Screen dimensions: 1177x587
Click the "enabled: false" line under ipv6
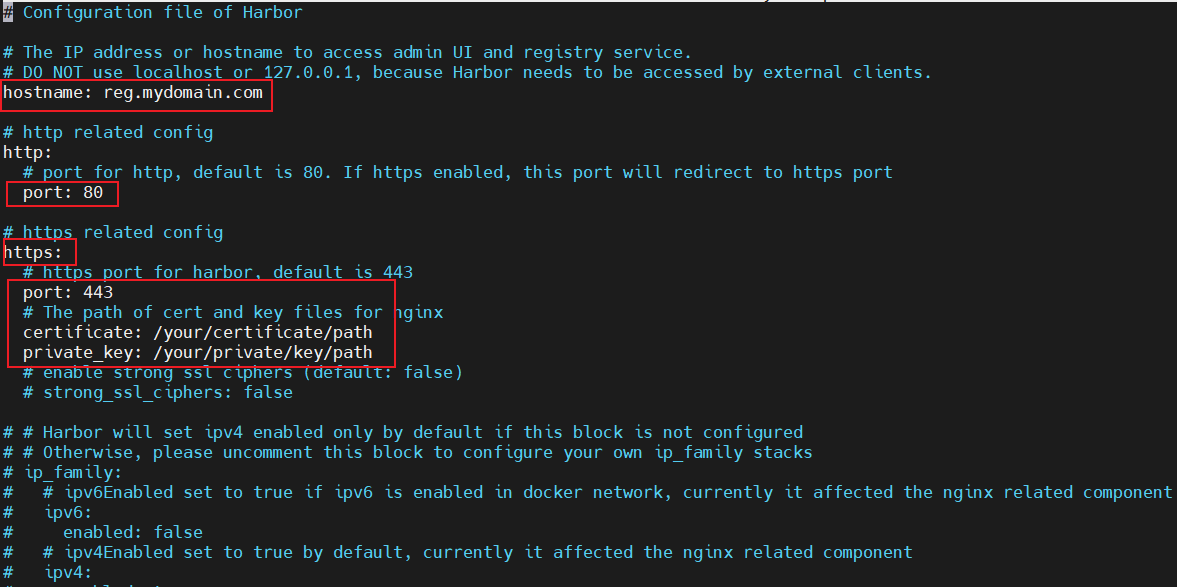[133, 532]
